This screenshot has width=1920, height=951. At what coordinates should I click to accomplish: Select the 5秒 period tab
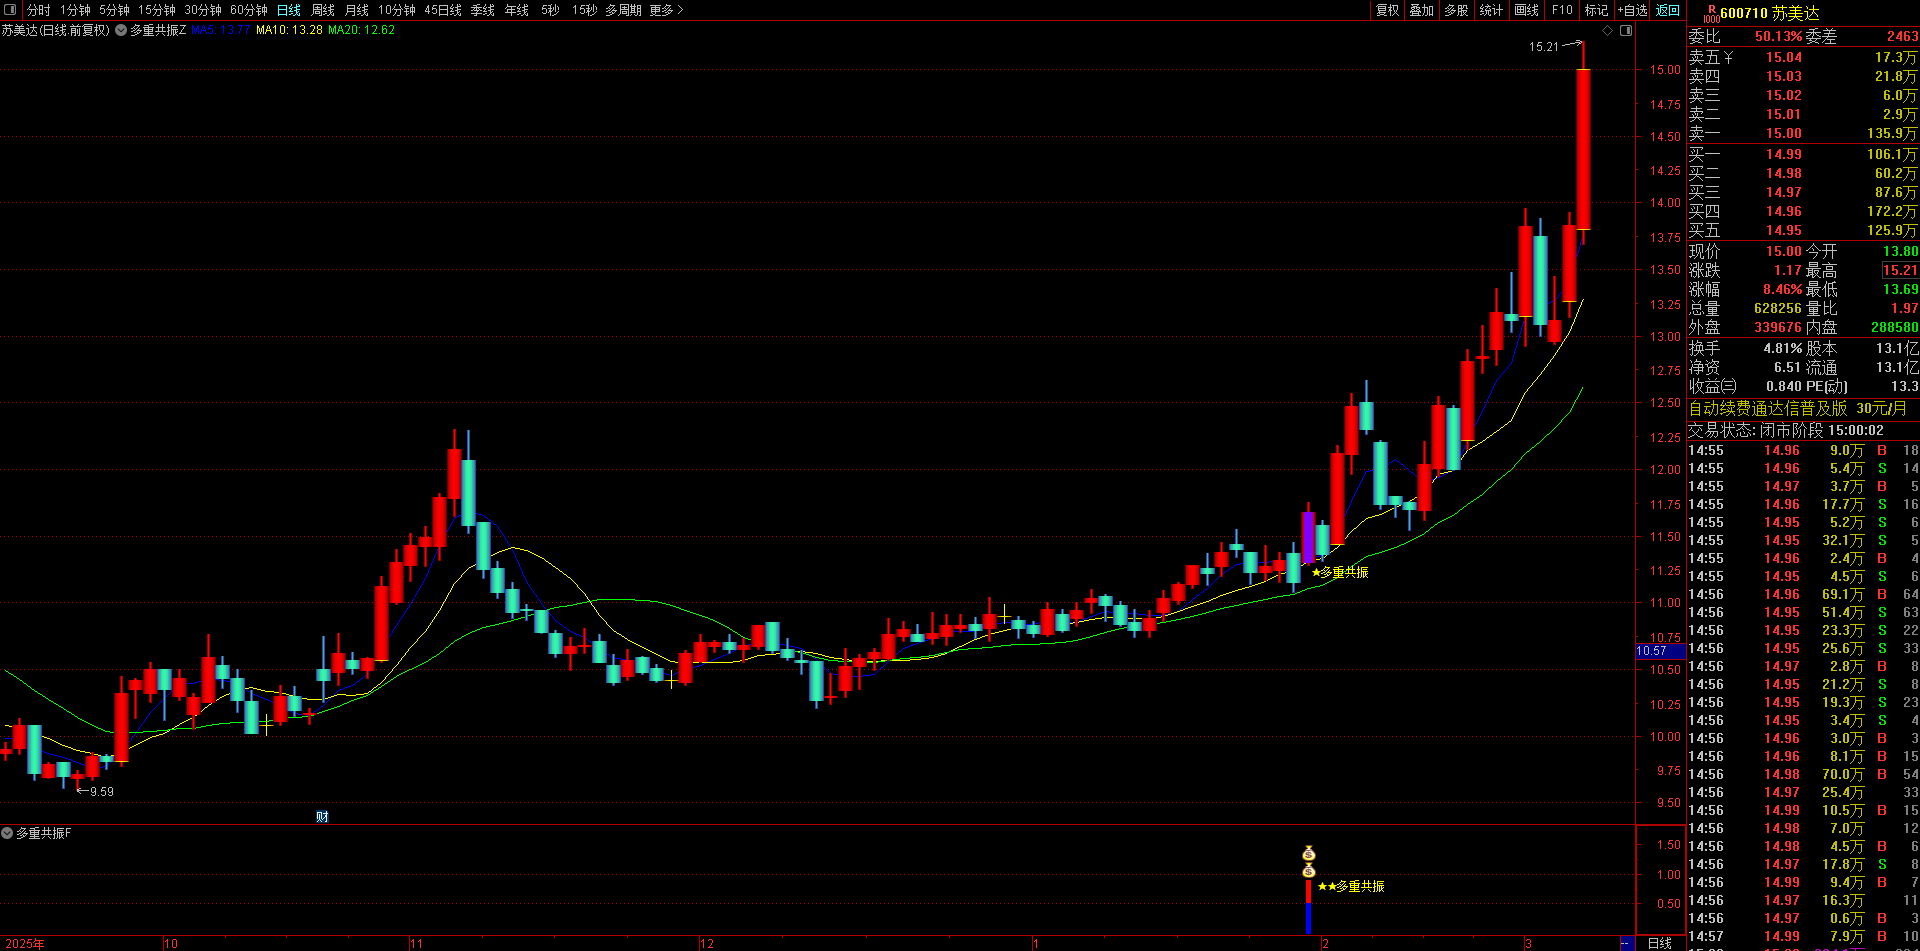pos(550,10)
